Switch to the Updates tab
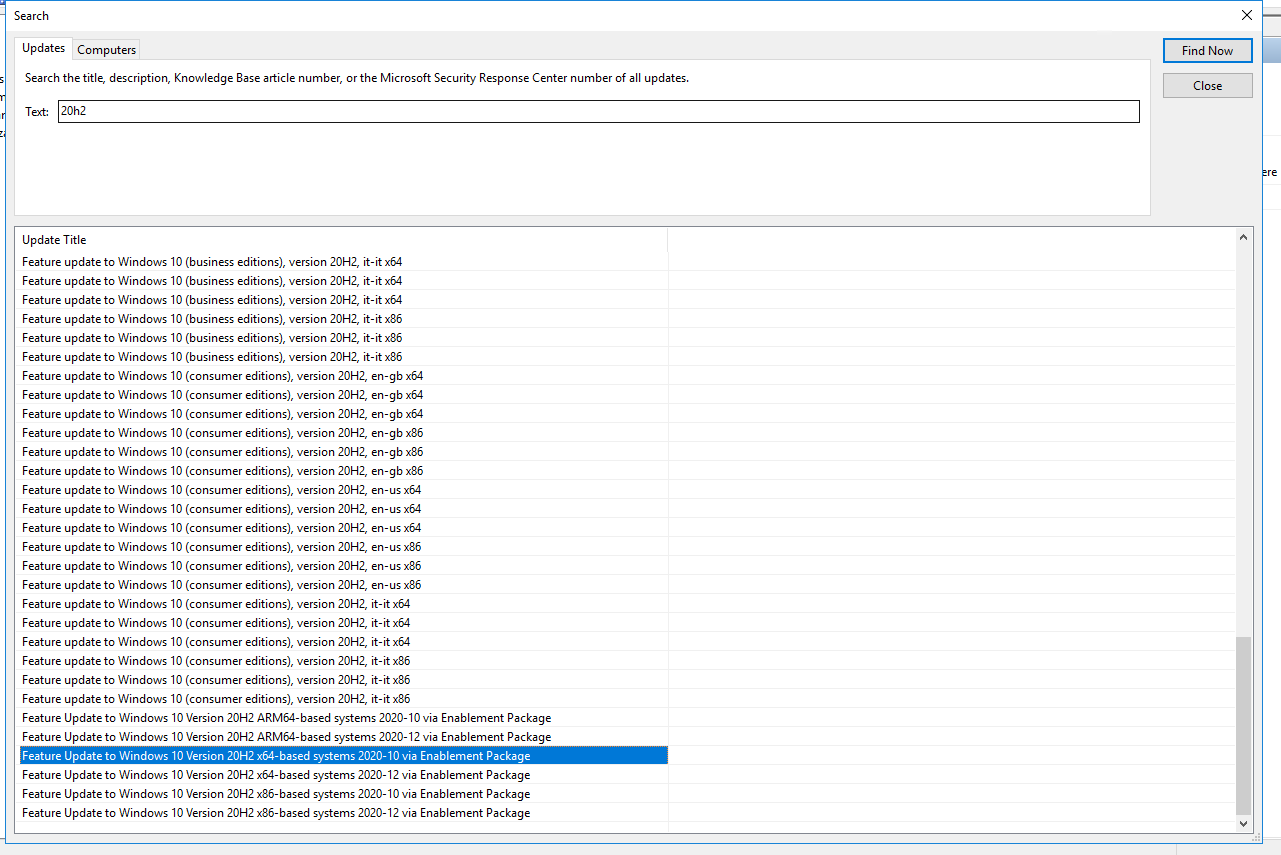 point(43,48)
